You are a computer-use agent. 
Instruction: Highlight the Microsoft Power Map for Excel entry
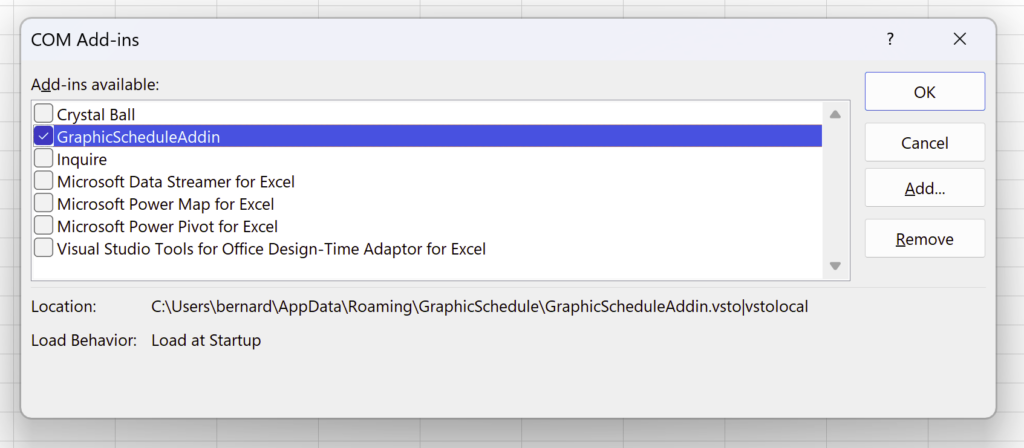coord(165,204)
